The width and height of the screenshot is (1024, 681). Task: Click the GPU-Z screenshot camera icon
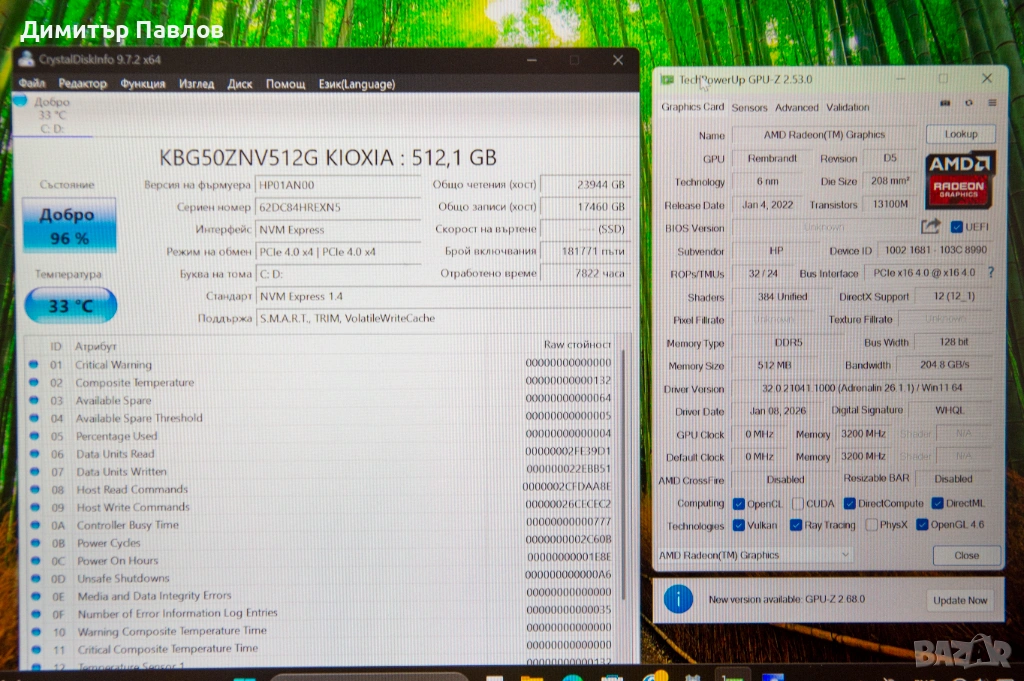tap(945, 103)
